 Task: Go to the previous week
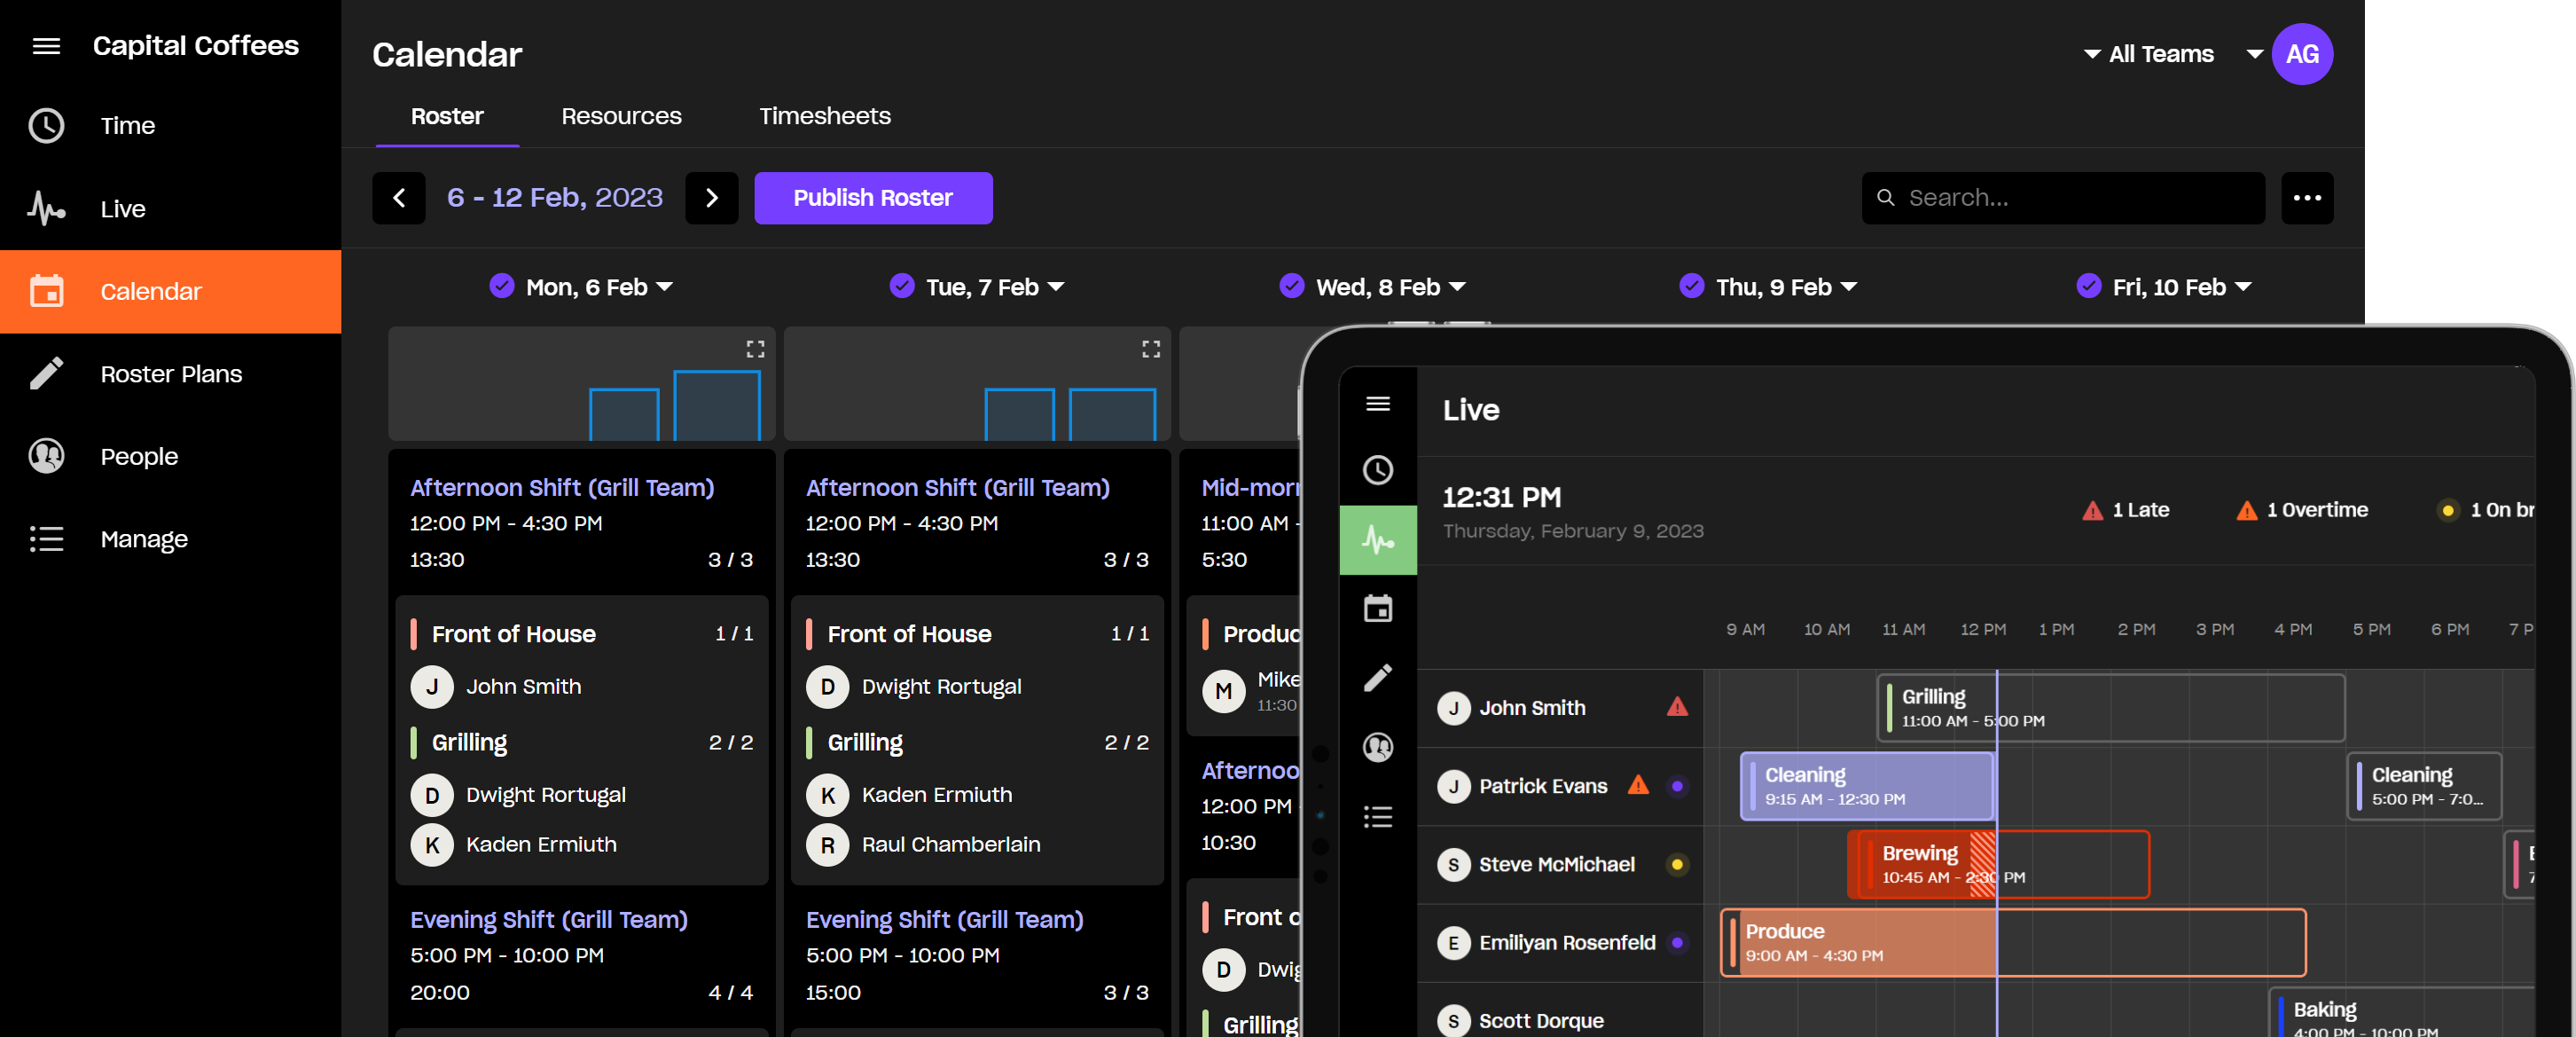point(398,198)
